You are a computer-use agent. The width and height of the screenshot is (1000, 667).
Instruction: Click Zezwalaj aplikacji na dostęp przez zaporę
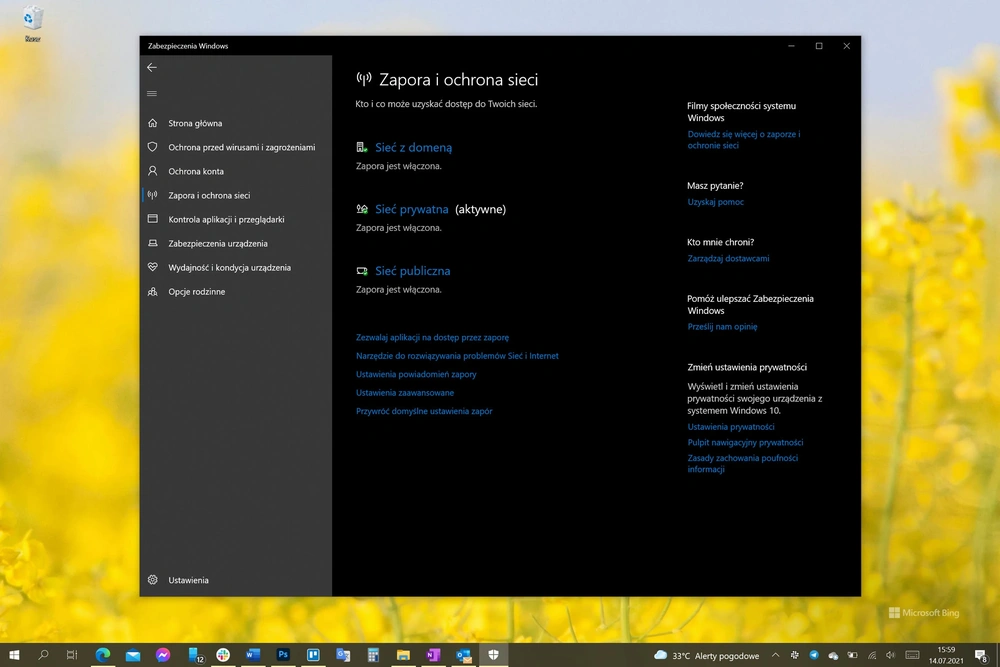(x=432, y=337)
